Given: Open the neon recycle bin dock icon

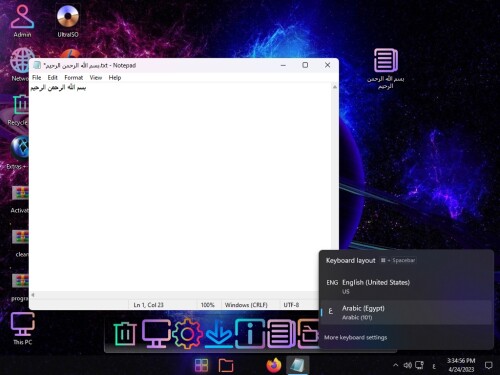Looking at the screenshot, I should click(125, 334).
